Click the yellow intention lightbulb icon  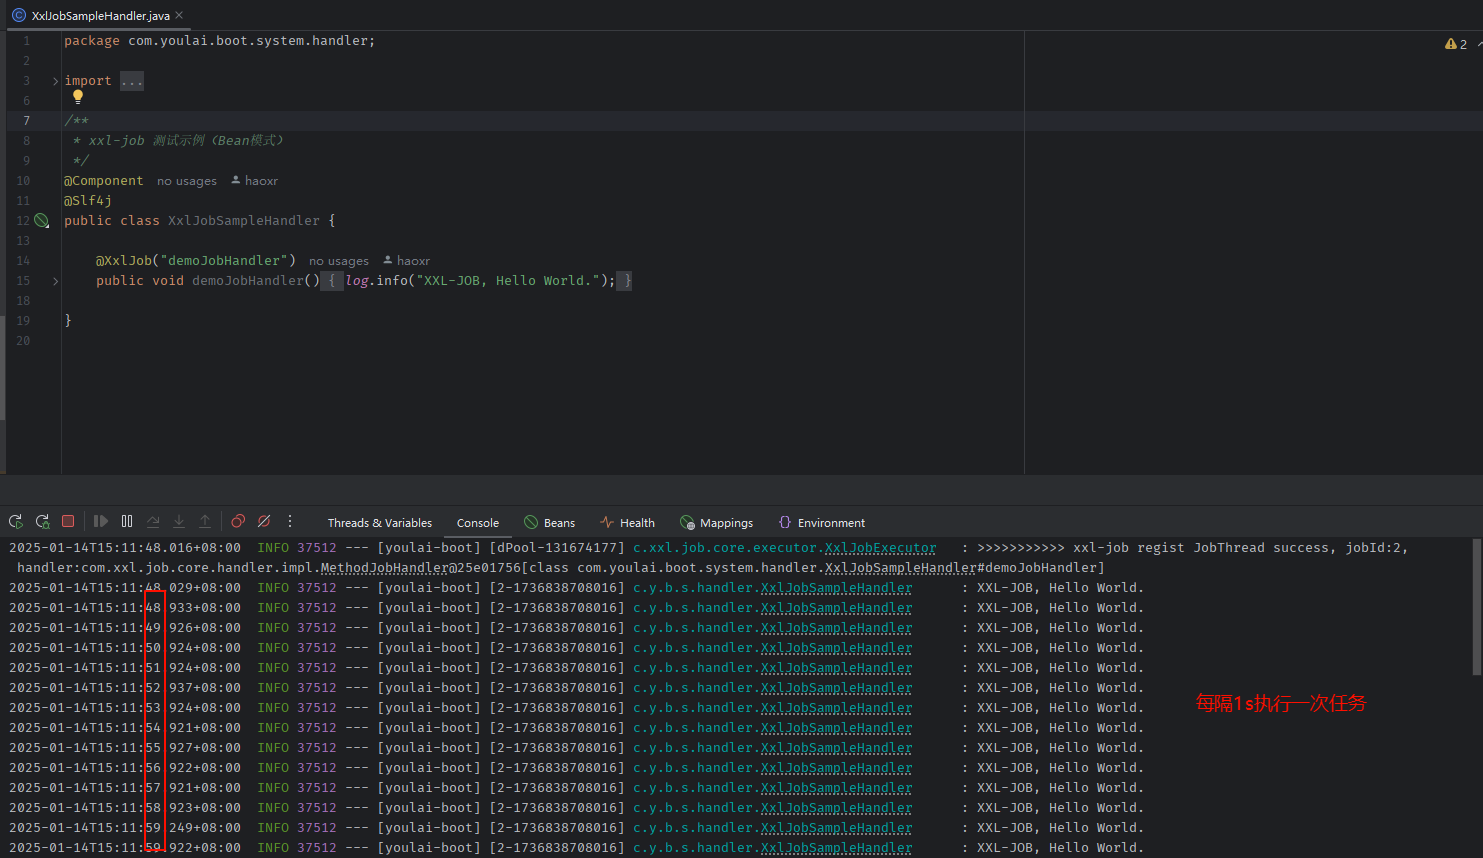(78, 97)
